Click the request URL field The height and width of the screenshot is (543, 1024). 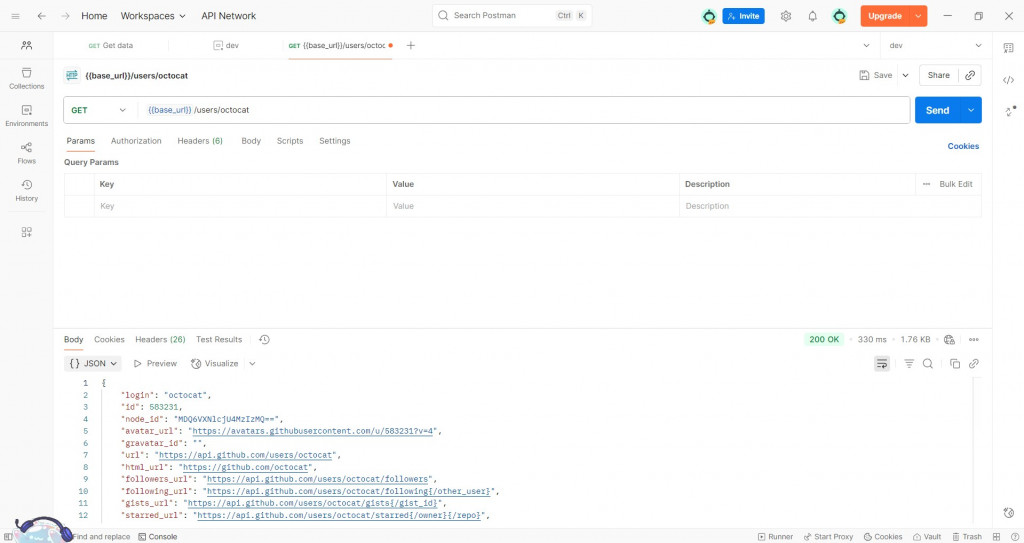[523, 110]
